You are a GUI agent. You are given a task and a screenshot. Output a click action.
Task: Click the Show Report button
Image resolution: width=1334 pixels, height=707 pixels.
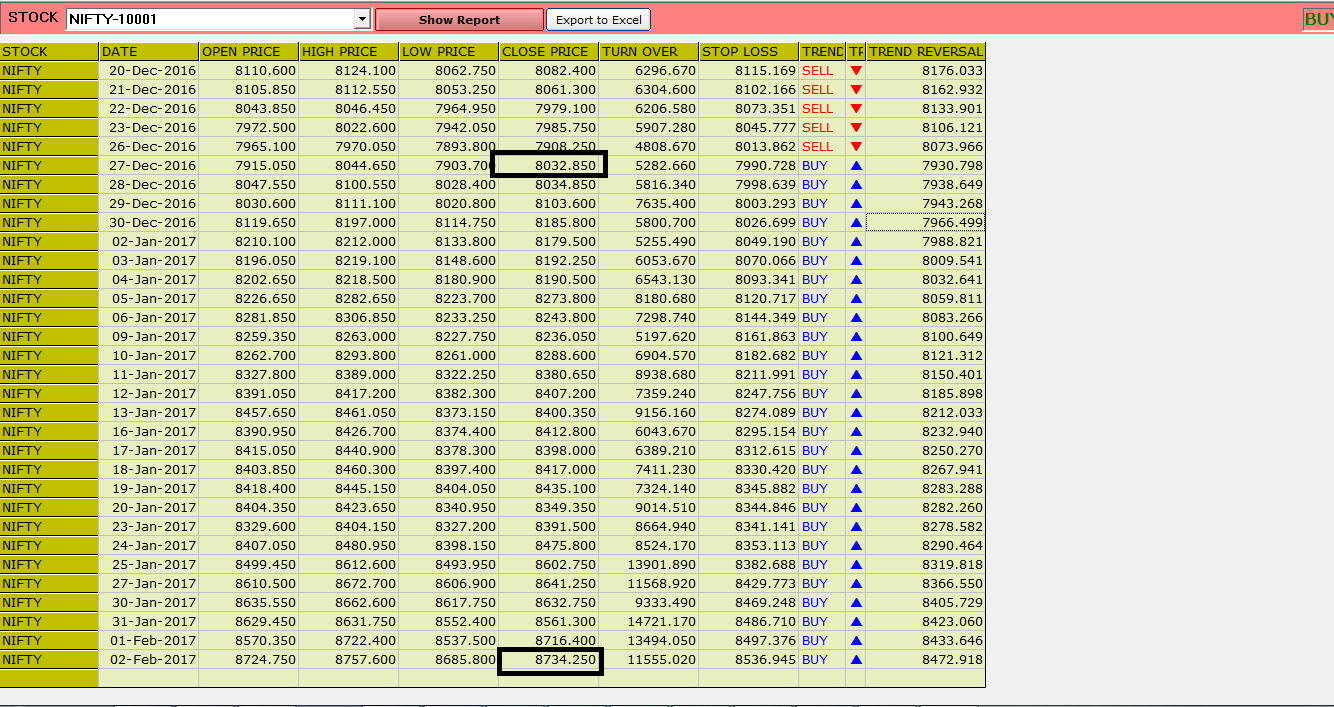(459, 19)
